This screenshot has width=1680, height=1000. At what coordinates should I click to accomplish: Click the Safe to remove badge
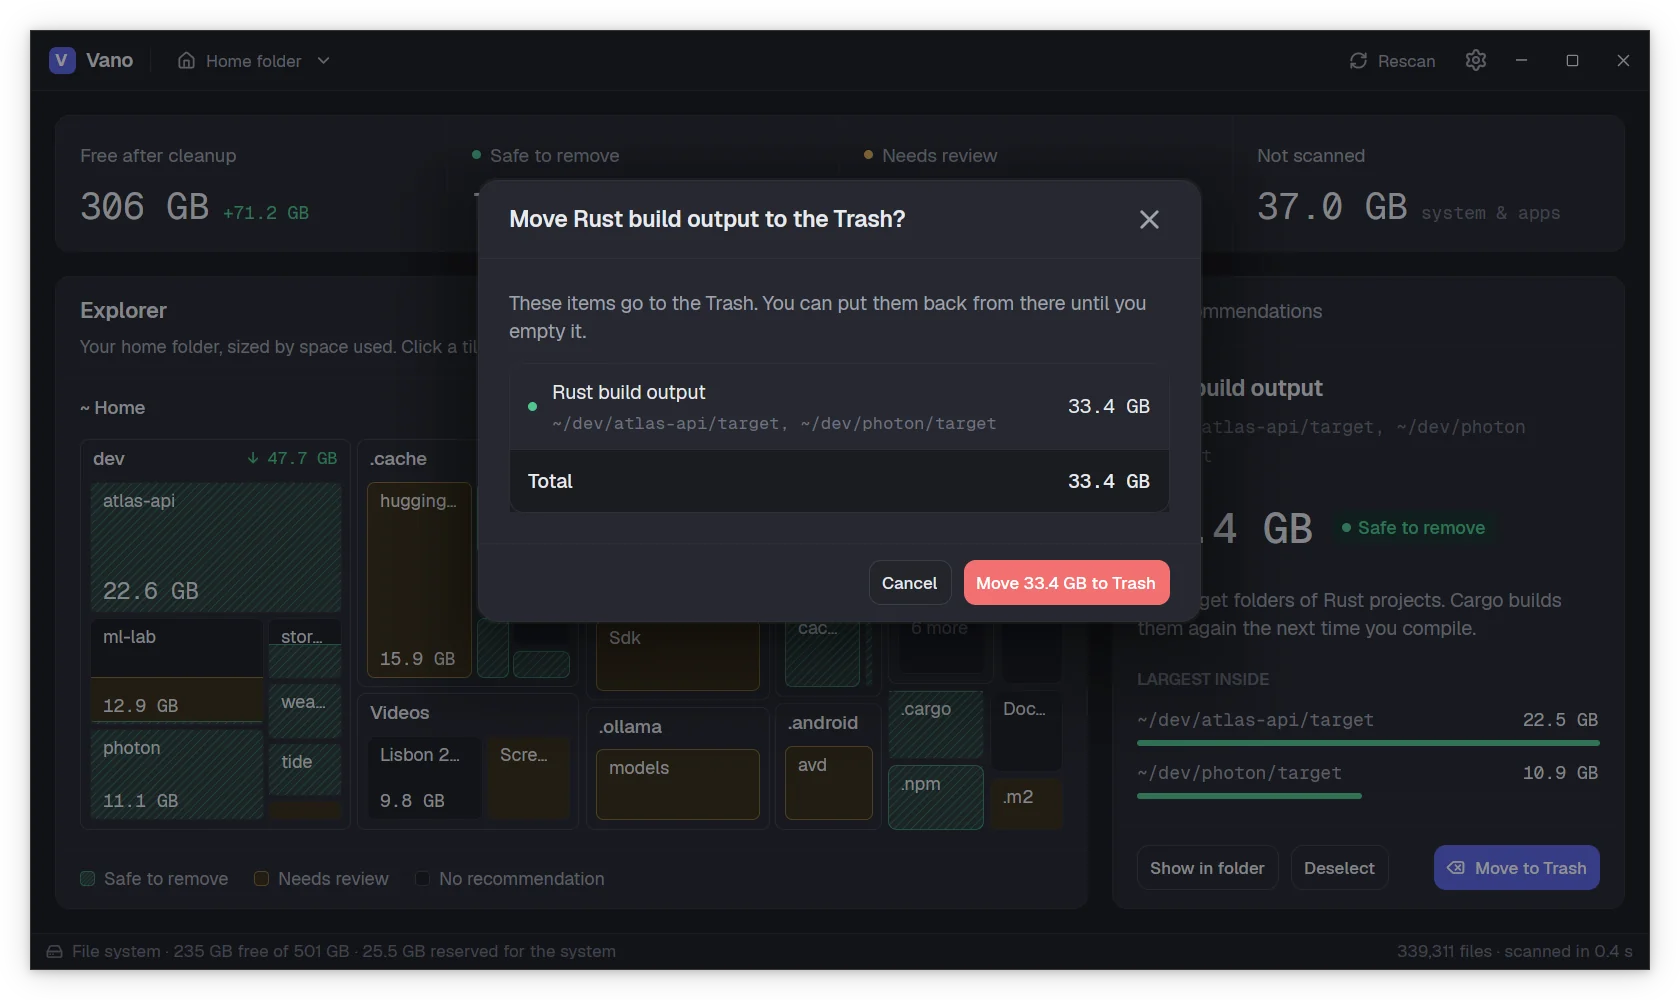[1413, 528]
